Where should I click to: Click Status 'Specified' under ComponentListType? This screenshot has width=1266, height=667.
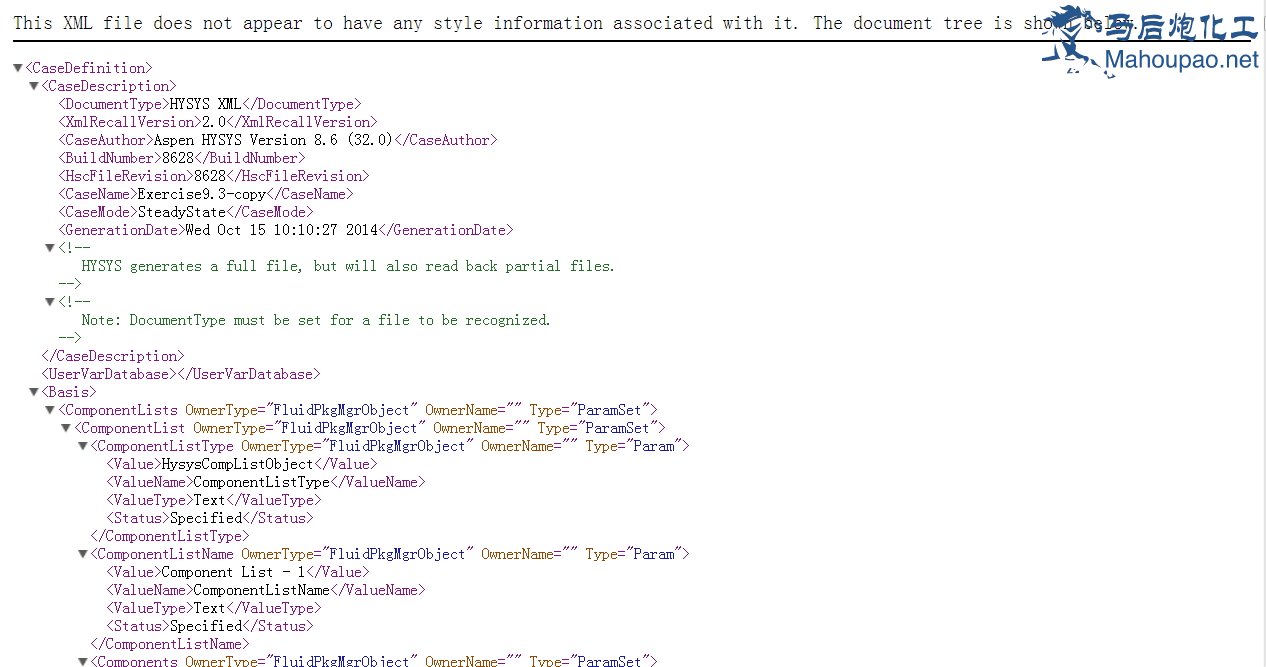pyautogui.click(x=210, y=518)
